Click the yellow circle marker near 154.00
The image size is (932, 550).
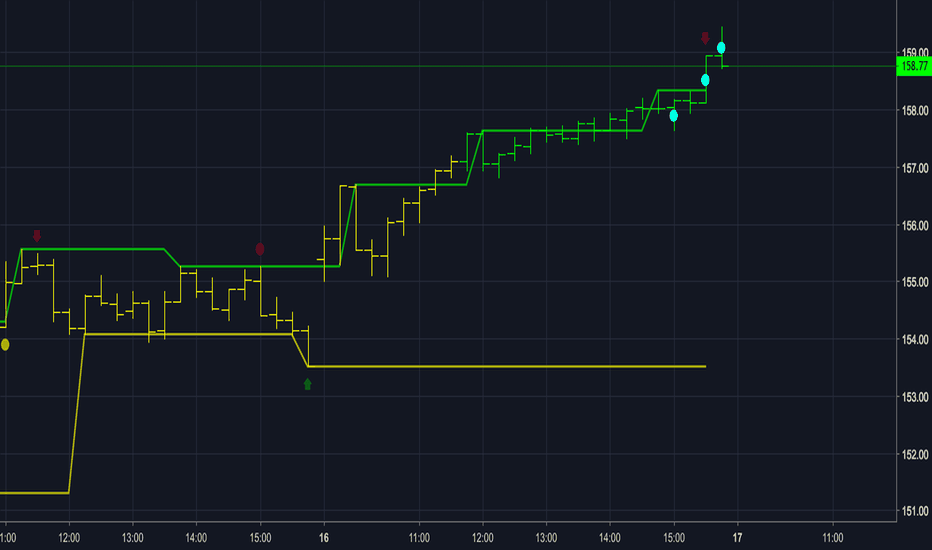click(5, 344)
